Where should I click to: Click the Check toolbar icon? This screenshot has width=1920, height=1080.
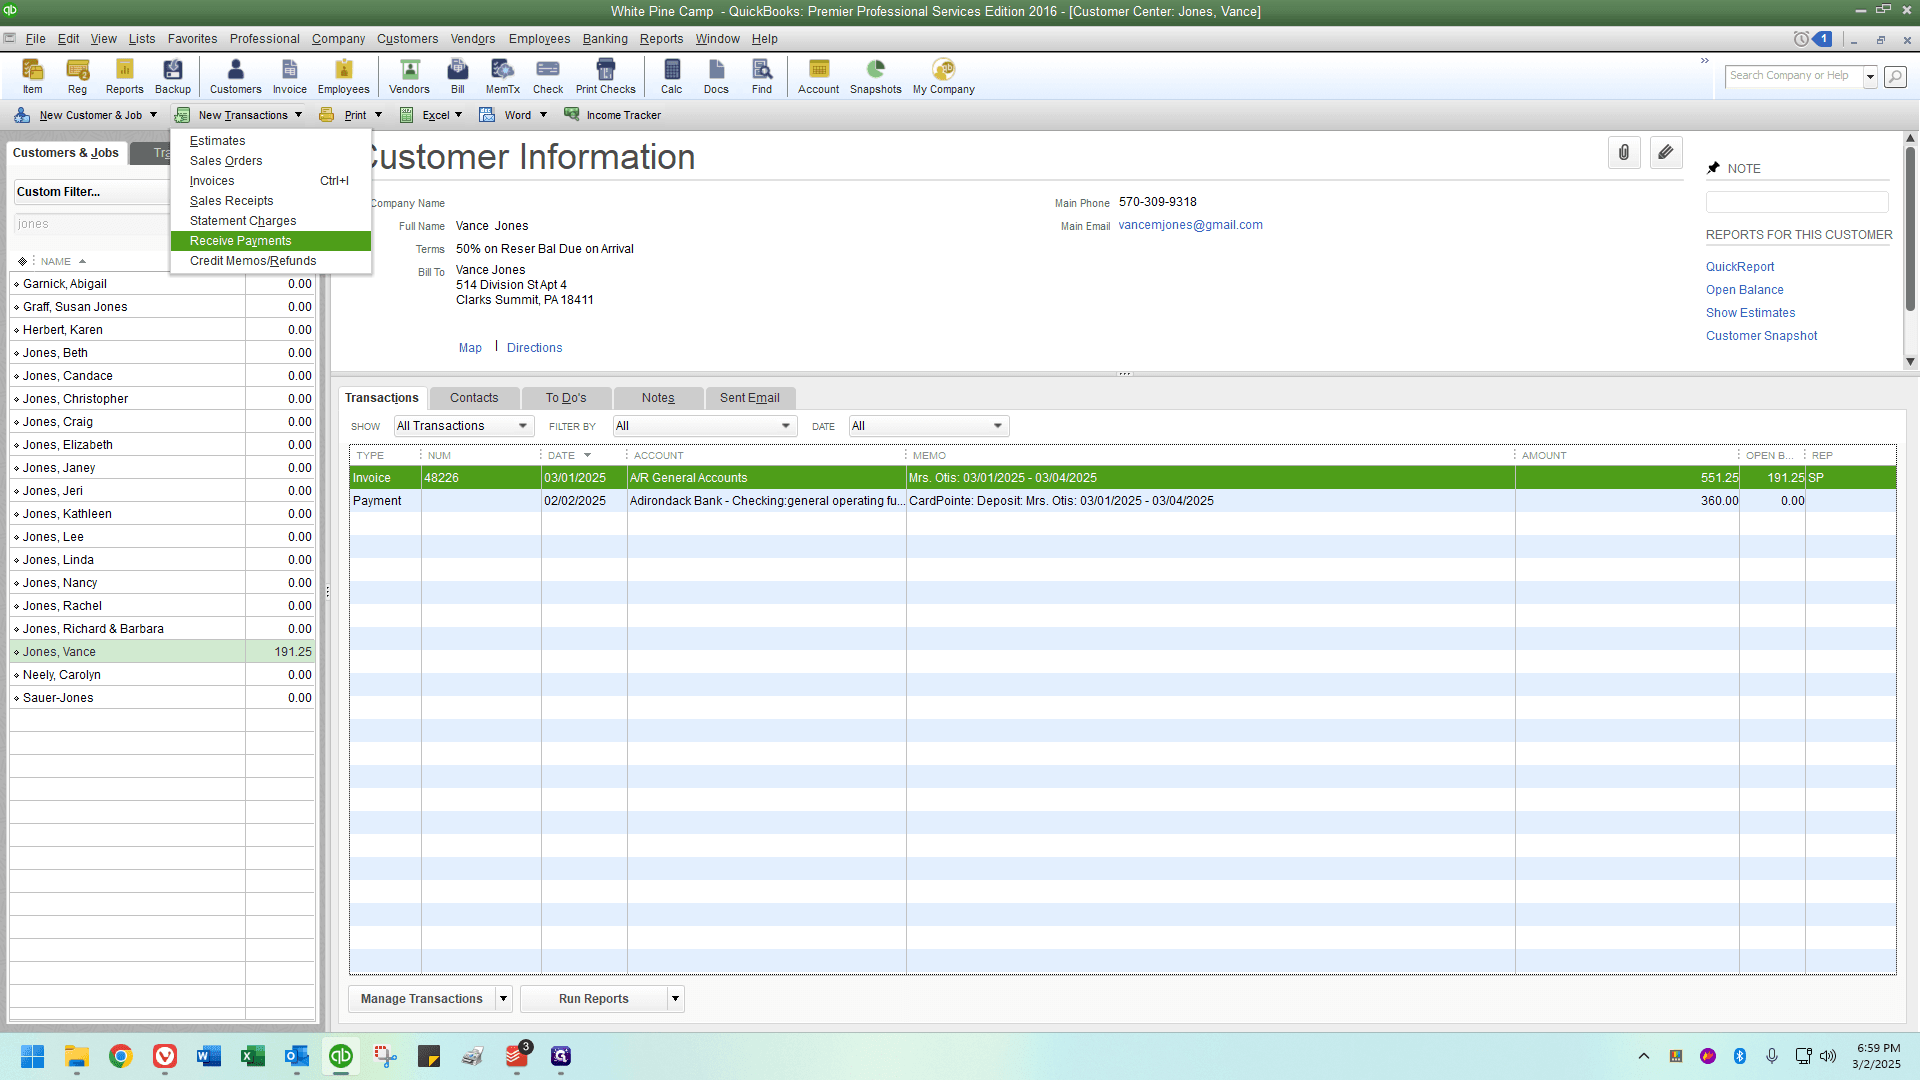tap(548, 76)
